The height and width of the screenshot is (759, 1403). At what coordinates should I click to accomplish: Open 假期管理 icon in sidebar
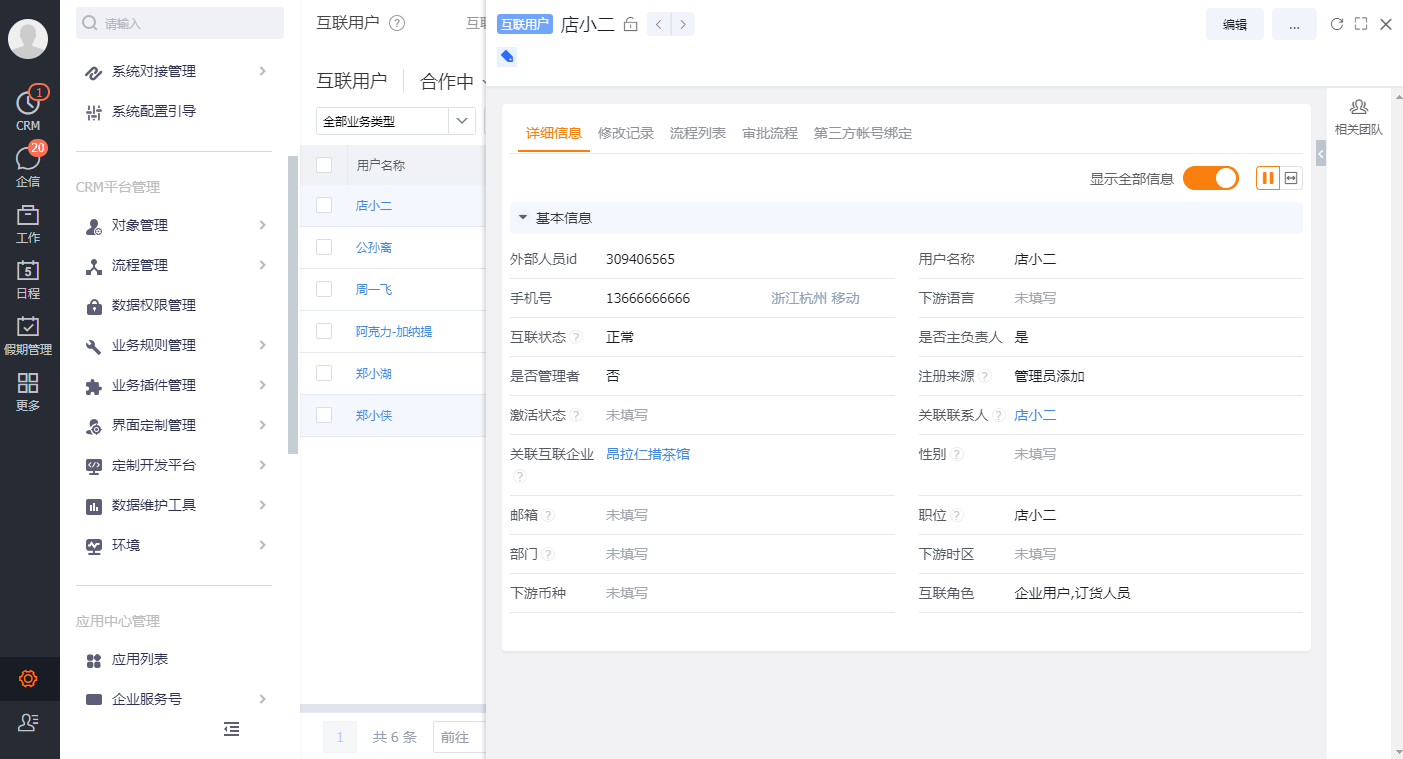[28, 327]
